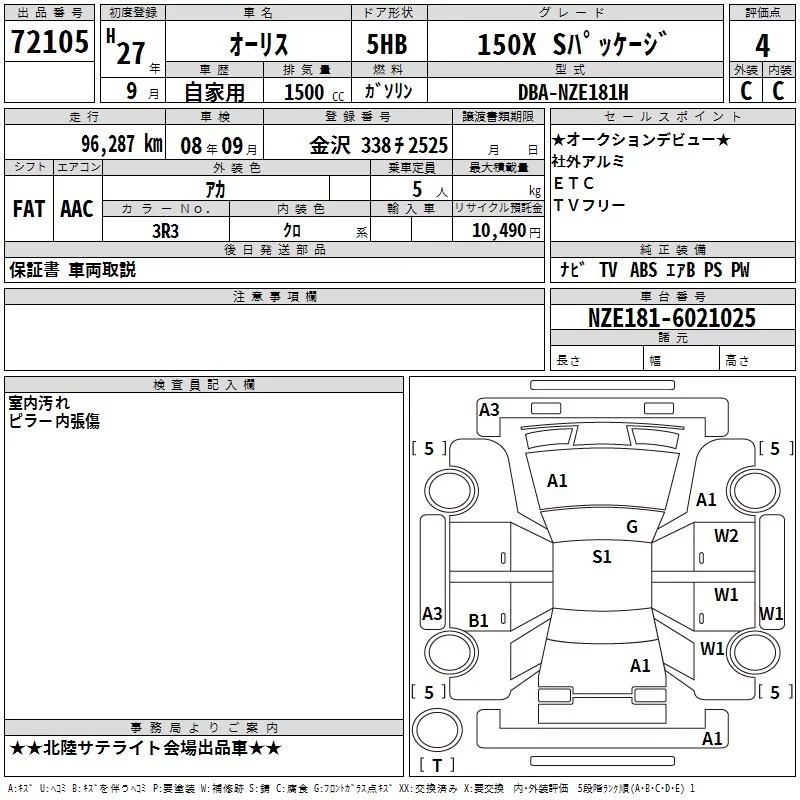Select the car name オーリス
The image size is (800, 800).
pos(259,44)
